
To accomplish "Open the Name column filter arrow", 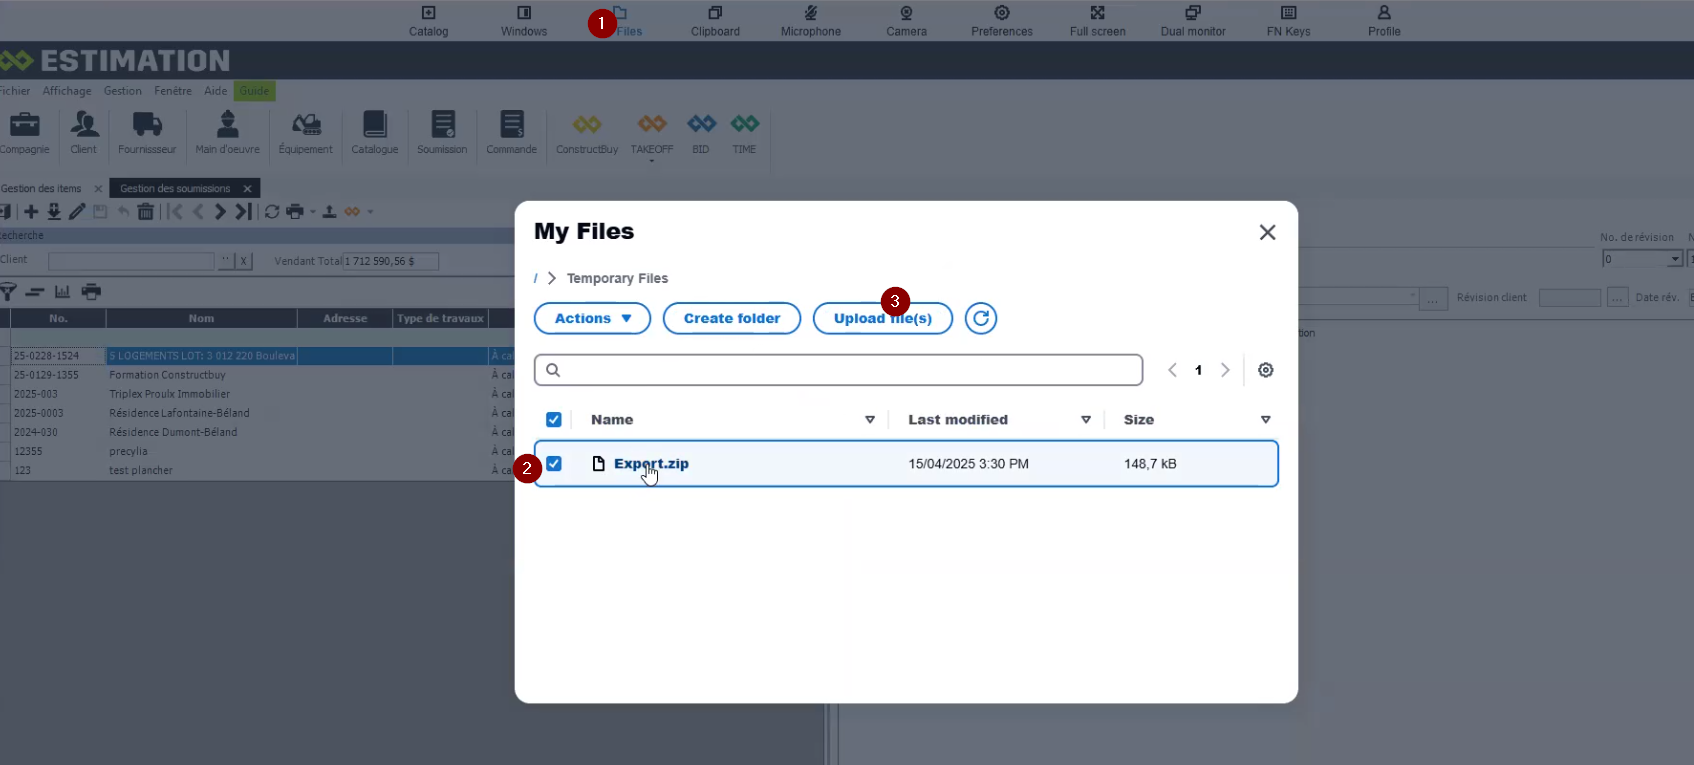I will [x=870, y=420].
